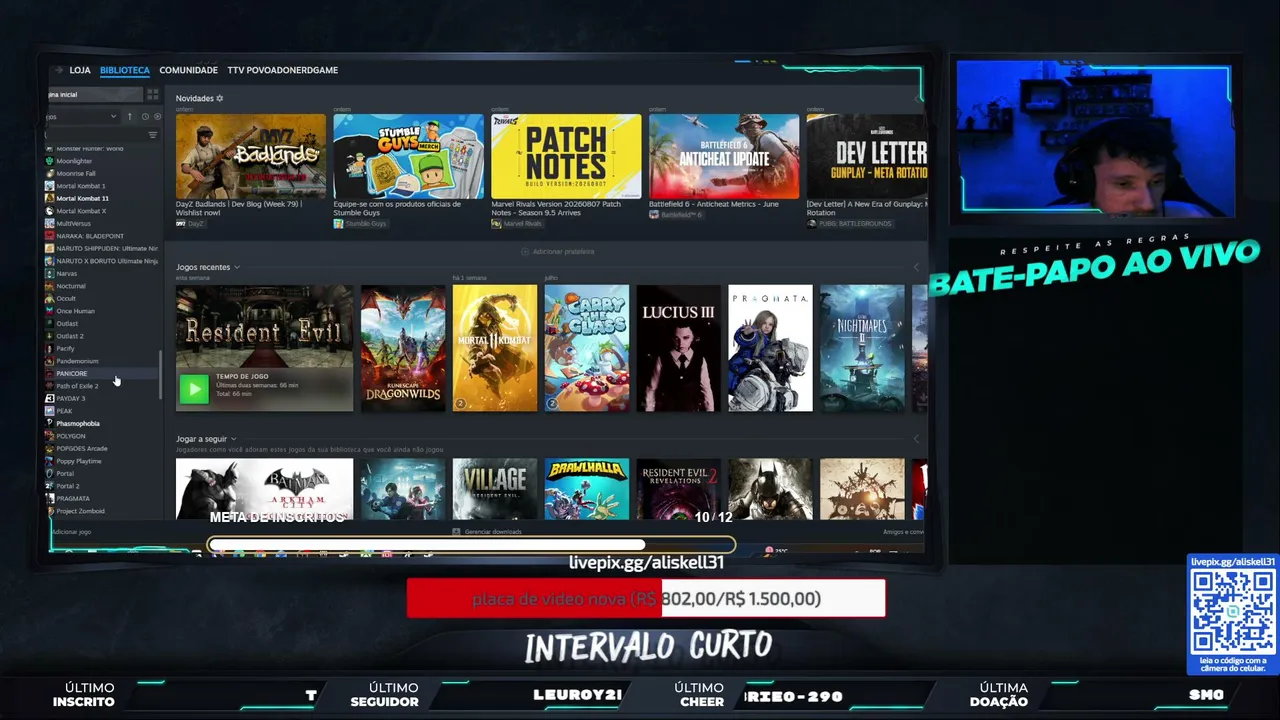
Task: Switch to the BIBLIOTECA tab
Action: point(125,70)
